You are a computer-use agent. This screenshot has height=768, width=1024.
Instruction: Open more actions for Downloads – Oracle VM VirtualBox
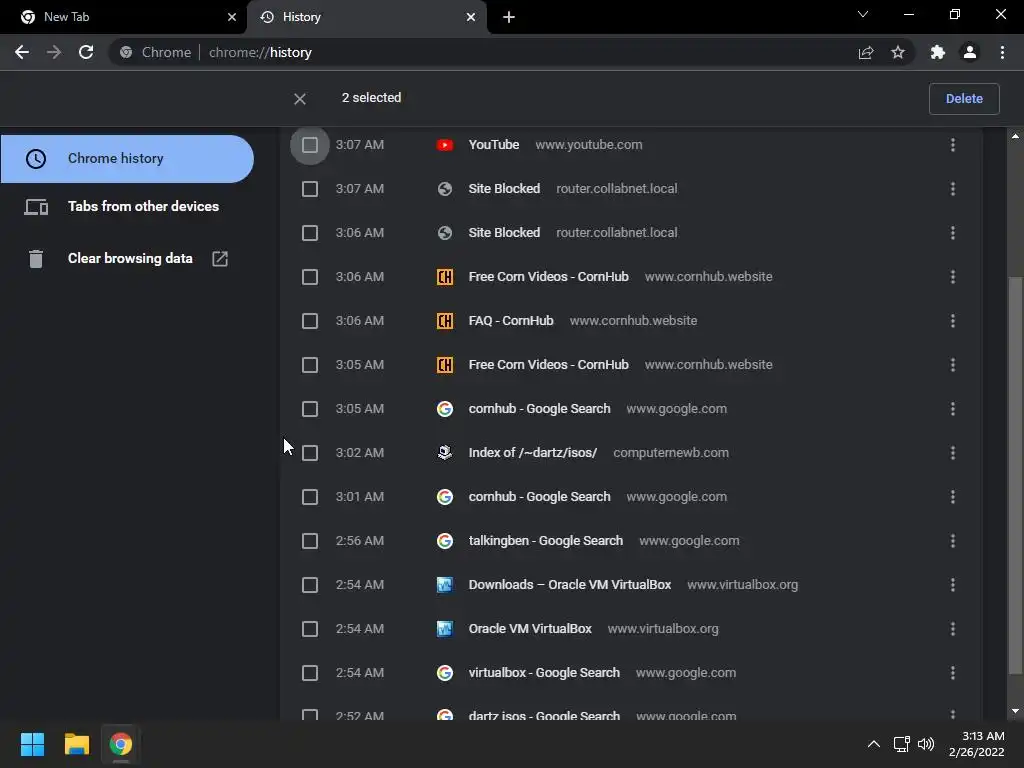(953, 585)
